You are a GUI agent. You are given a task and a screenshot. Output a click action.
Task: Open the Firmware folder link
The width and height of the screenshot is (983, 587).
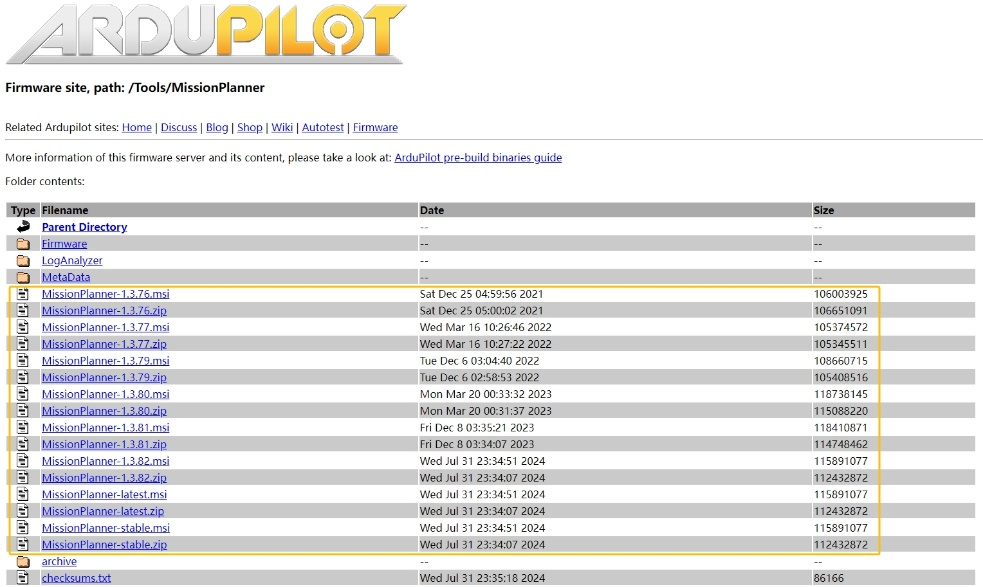65,243
